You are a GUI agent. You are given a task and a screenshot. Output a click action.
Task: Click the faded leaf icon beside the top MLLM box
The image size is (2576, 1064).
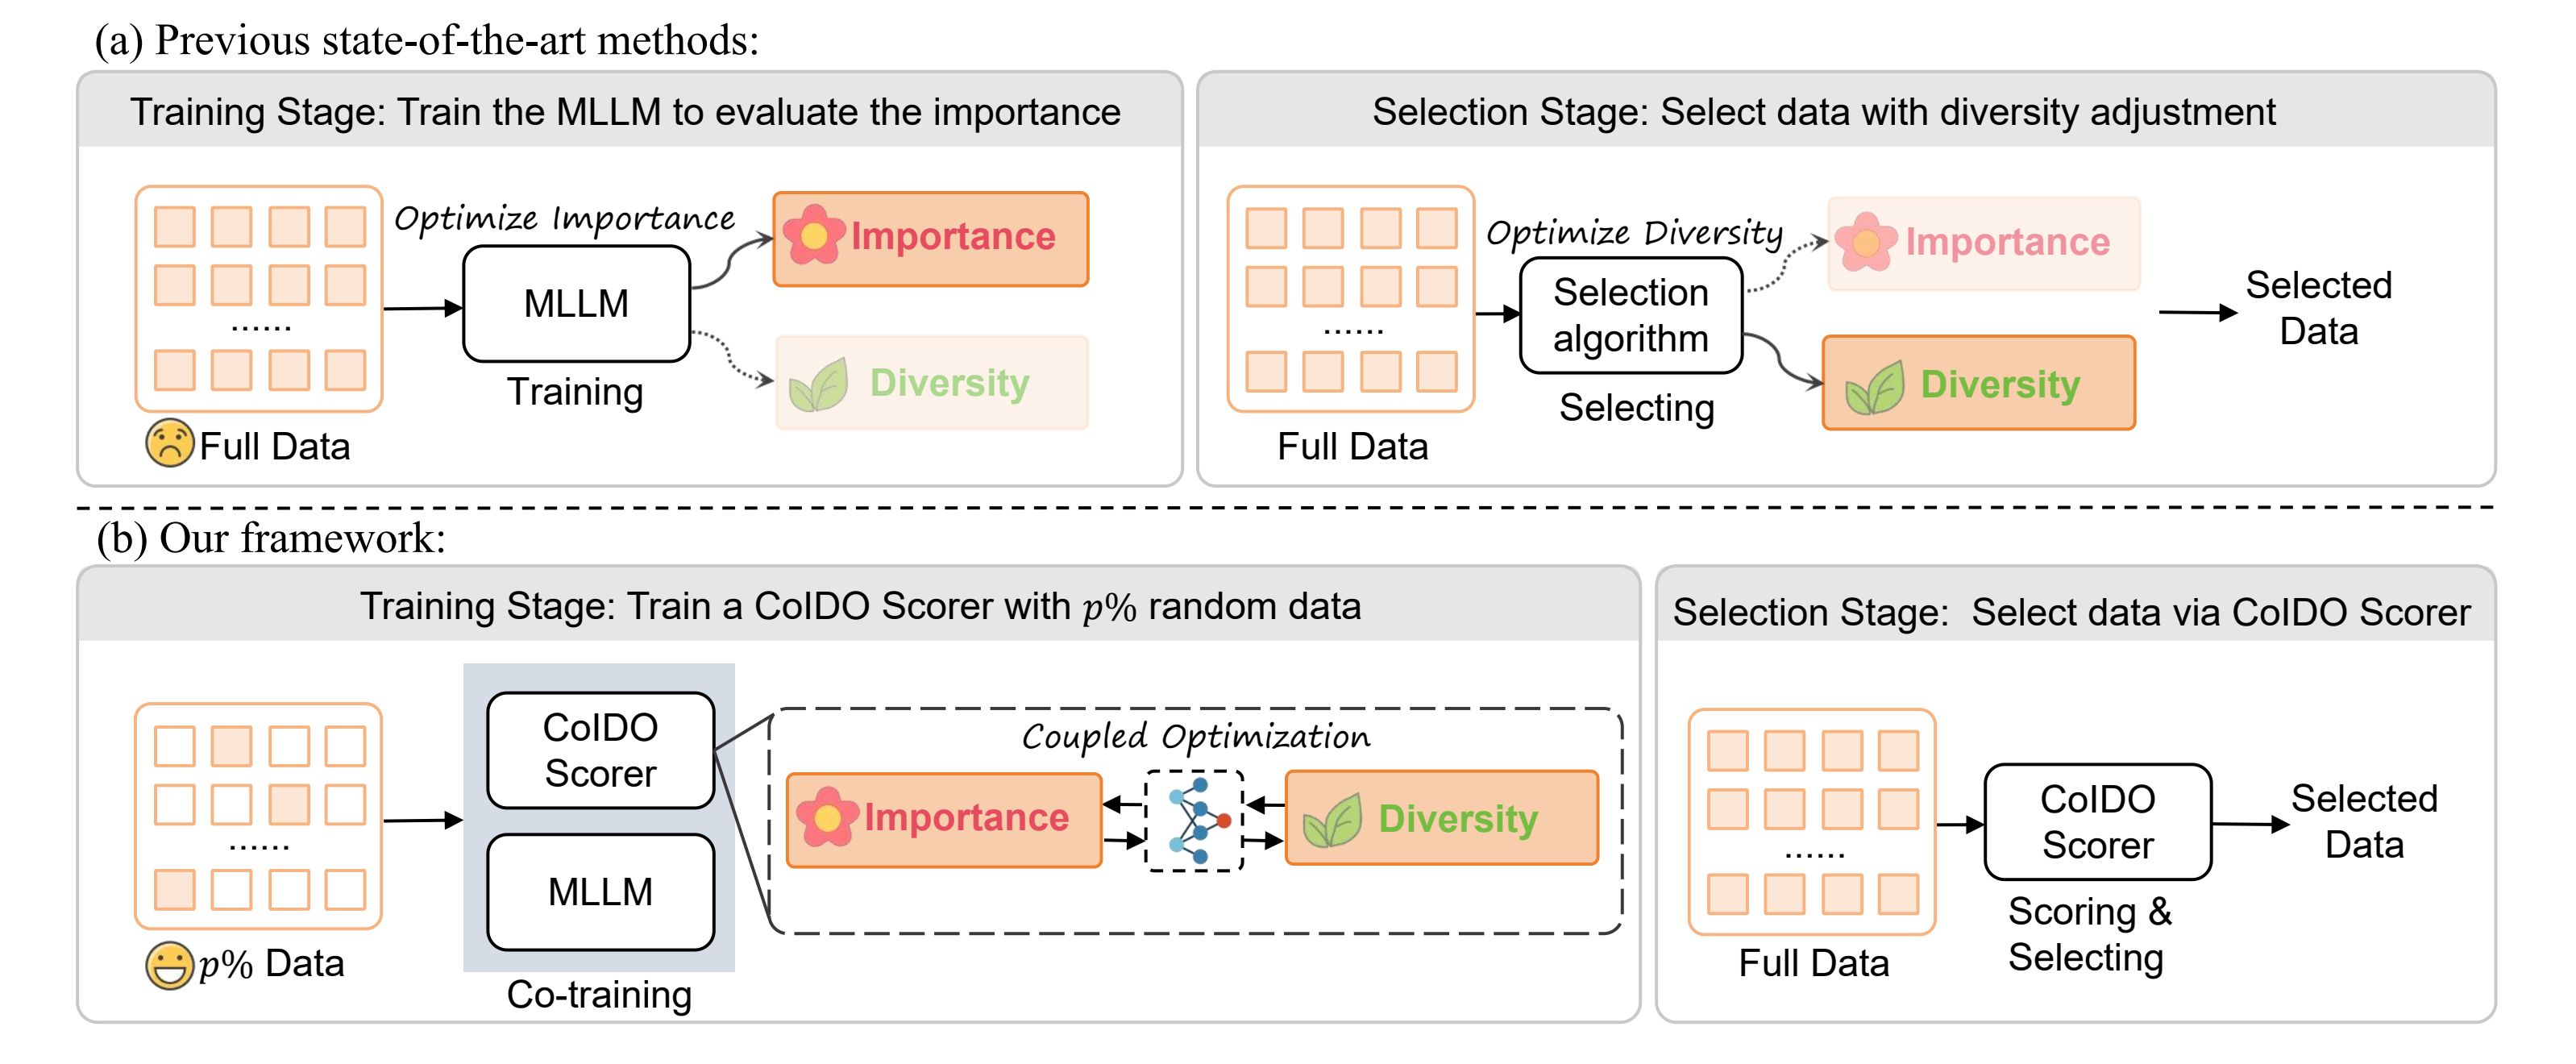pos(818,385)
